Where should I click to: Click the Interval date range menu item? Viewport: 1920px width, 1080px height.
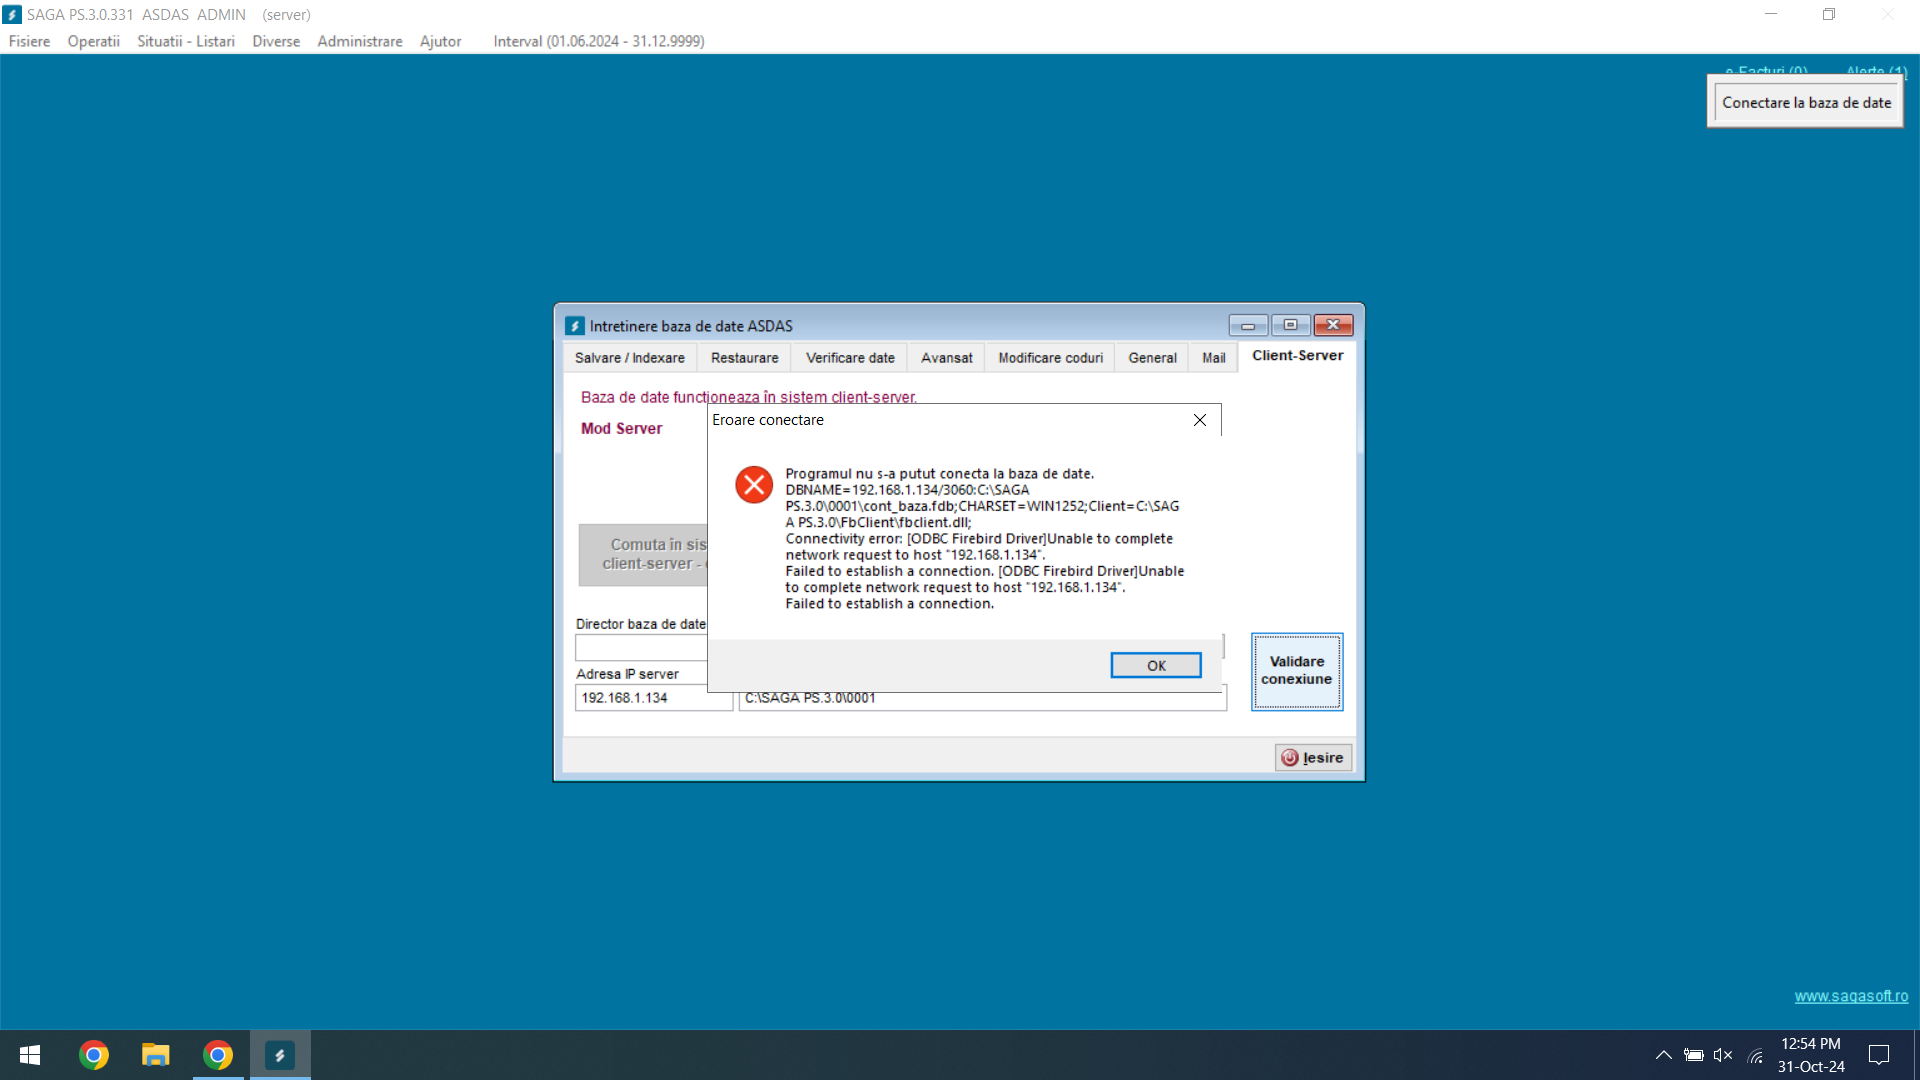pos(599,41)
